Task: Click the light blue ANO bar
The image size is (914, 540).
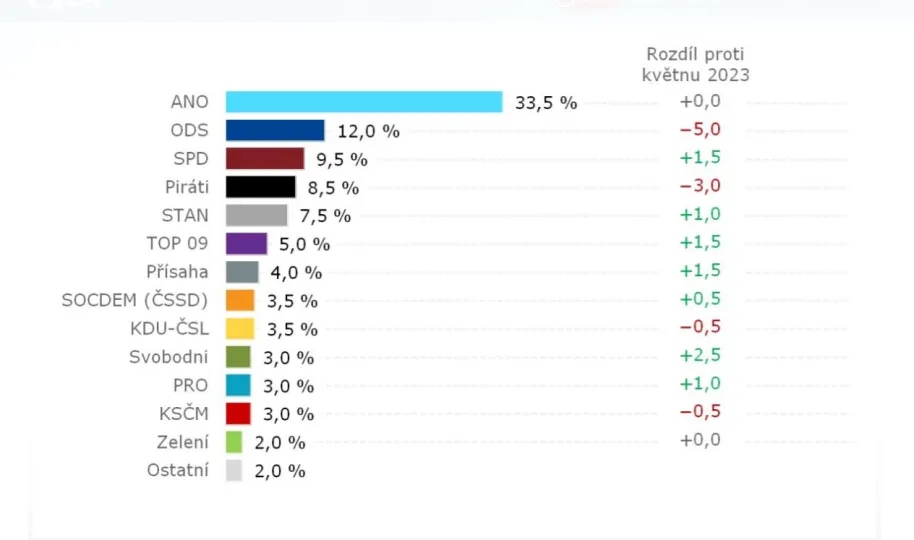Action: point(364,102)
